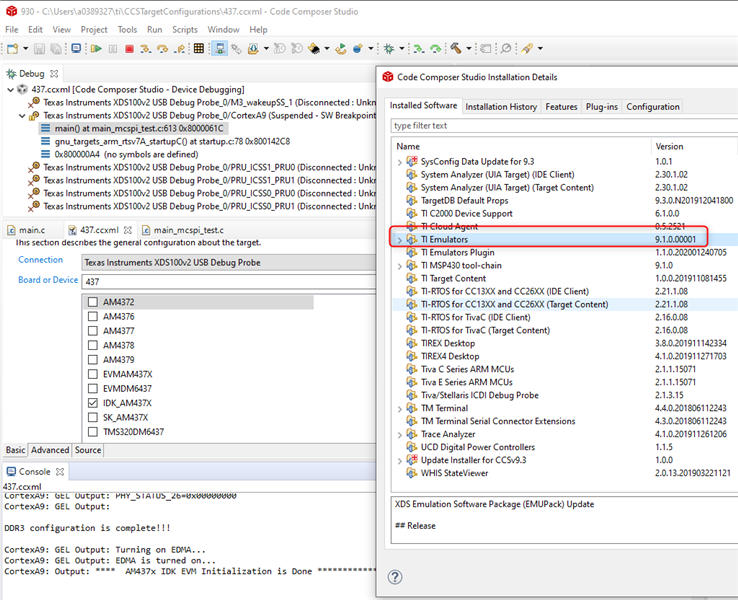Close the Debug view tab
Image resolution: width=738 pixels, height=600 pixels.
[x=54, y=74]
